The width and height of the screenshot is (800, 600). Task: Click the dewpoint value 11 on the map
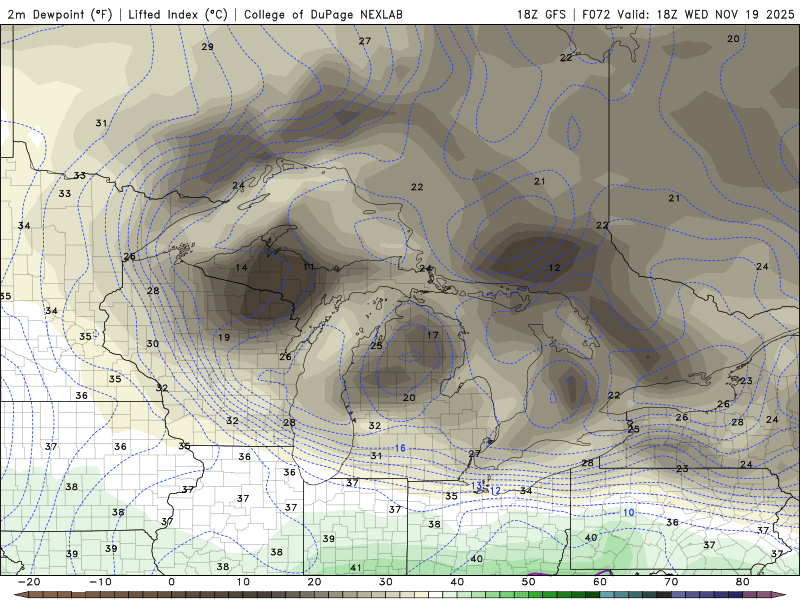tap(309, 267)
